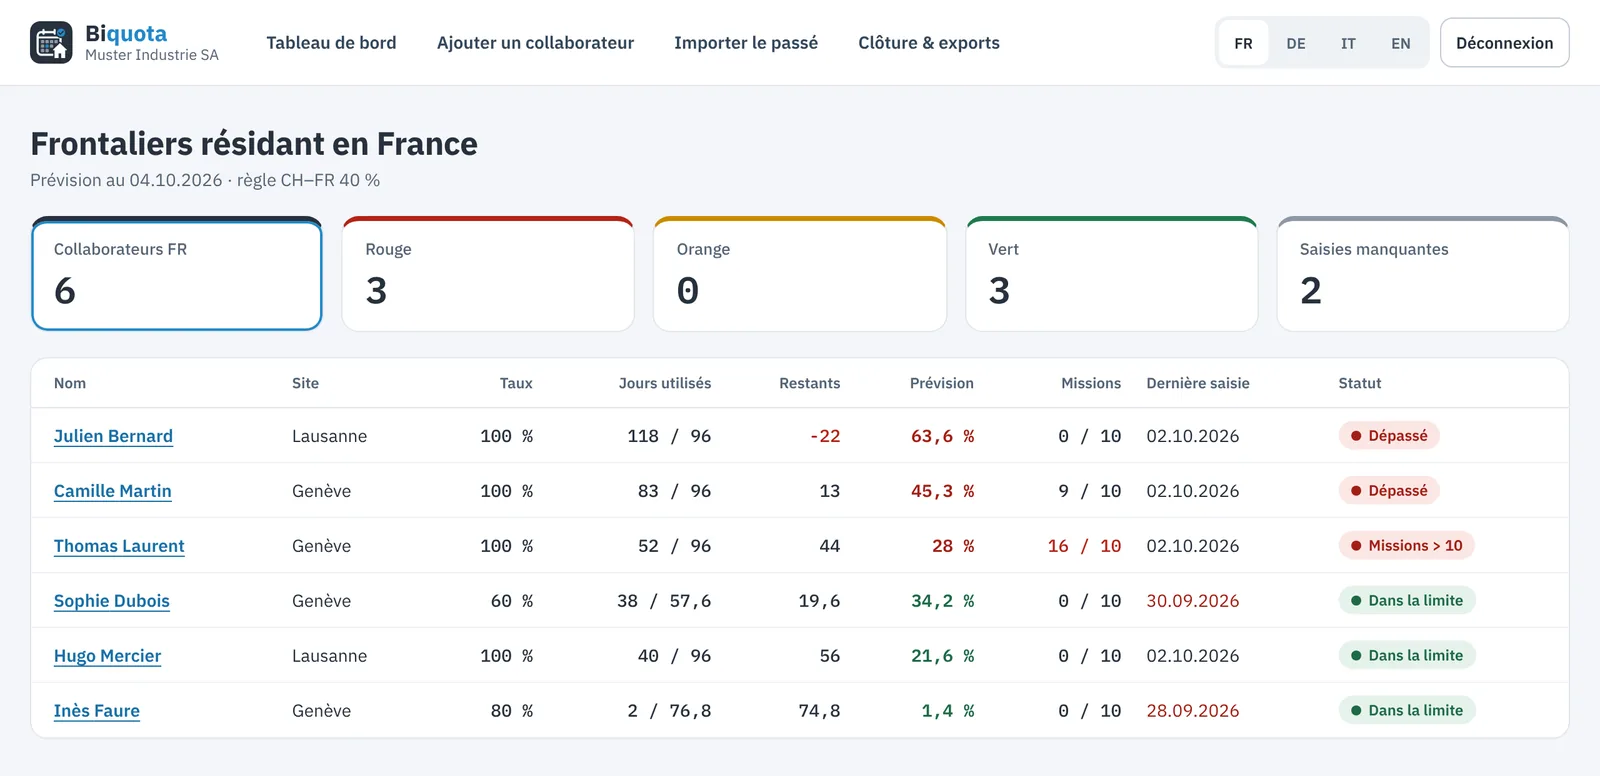The image size is (1600, 776).
Task: Click the Nom column header
Action: pyautogui.click(x=70, y=383)
